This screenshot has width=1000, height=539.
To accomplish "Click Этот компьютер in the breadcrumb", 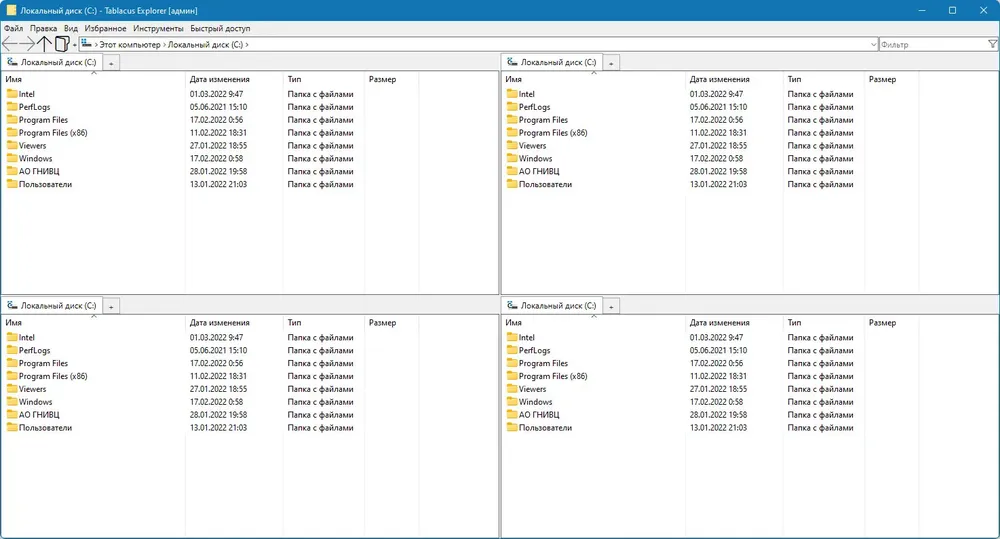I will pyautogui.click(x=130, y=45).
